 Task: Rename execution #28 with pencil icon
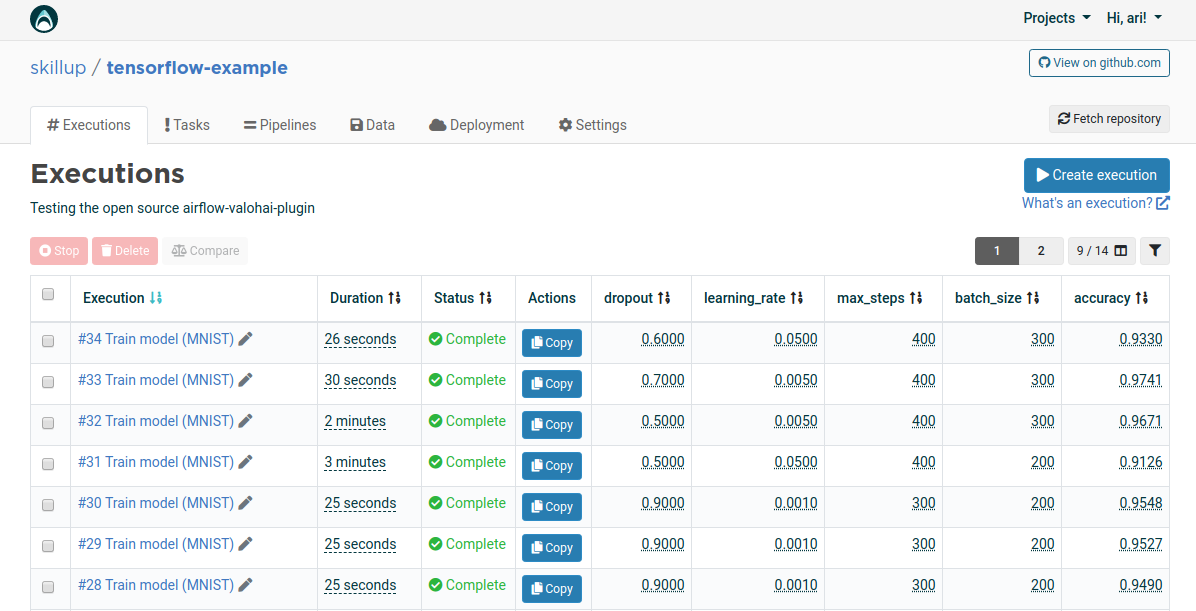[245, 585]
